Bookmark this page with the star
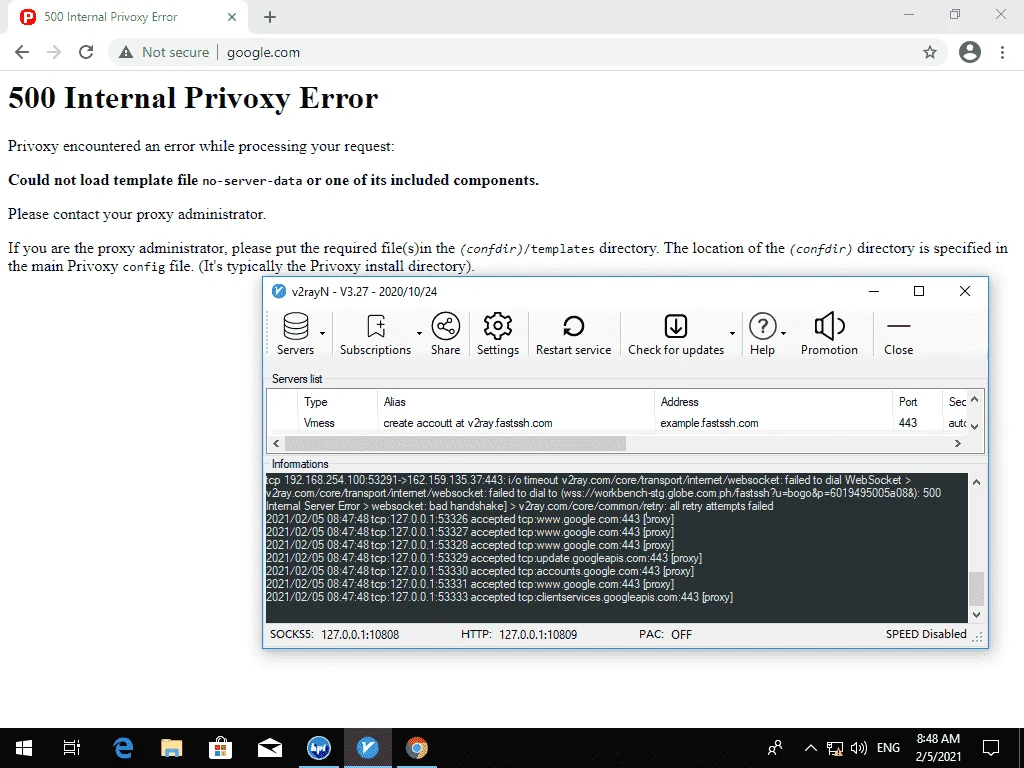The height and width of the screenshot is (768, 1024). coord(930,52)
